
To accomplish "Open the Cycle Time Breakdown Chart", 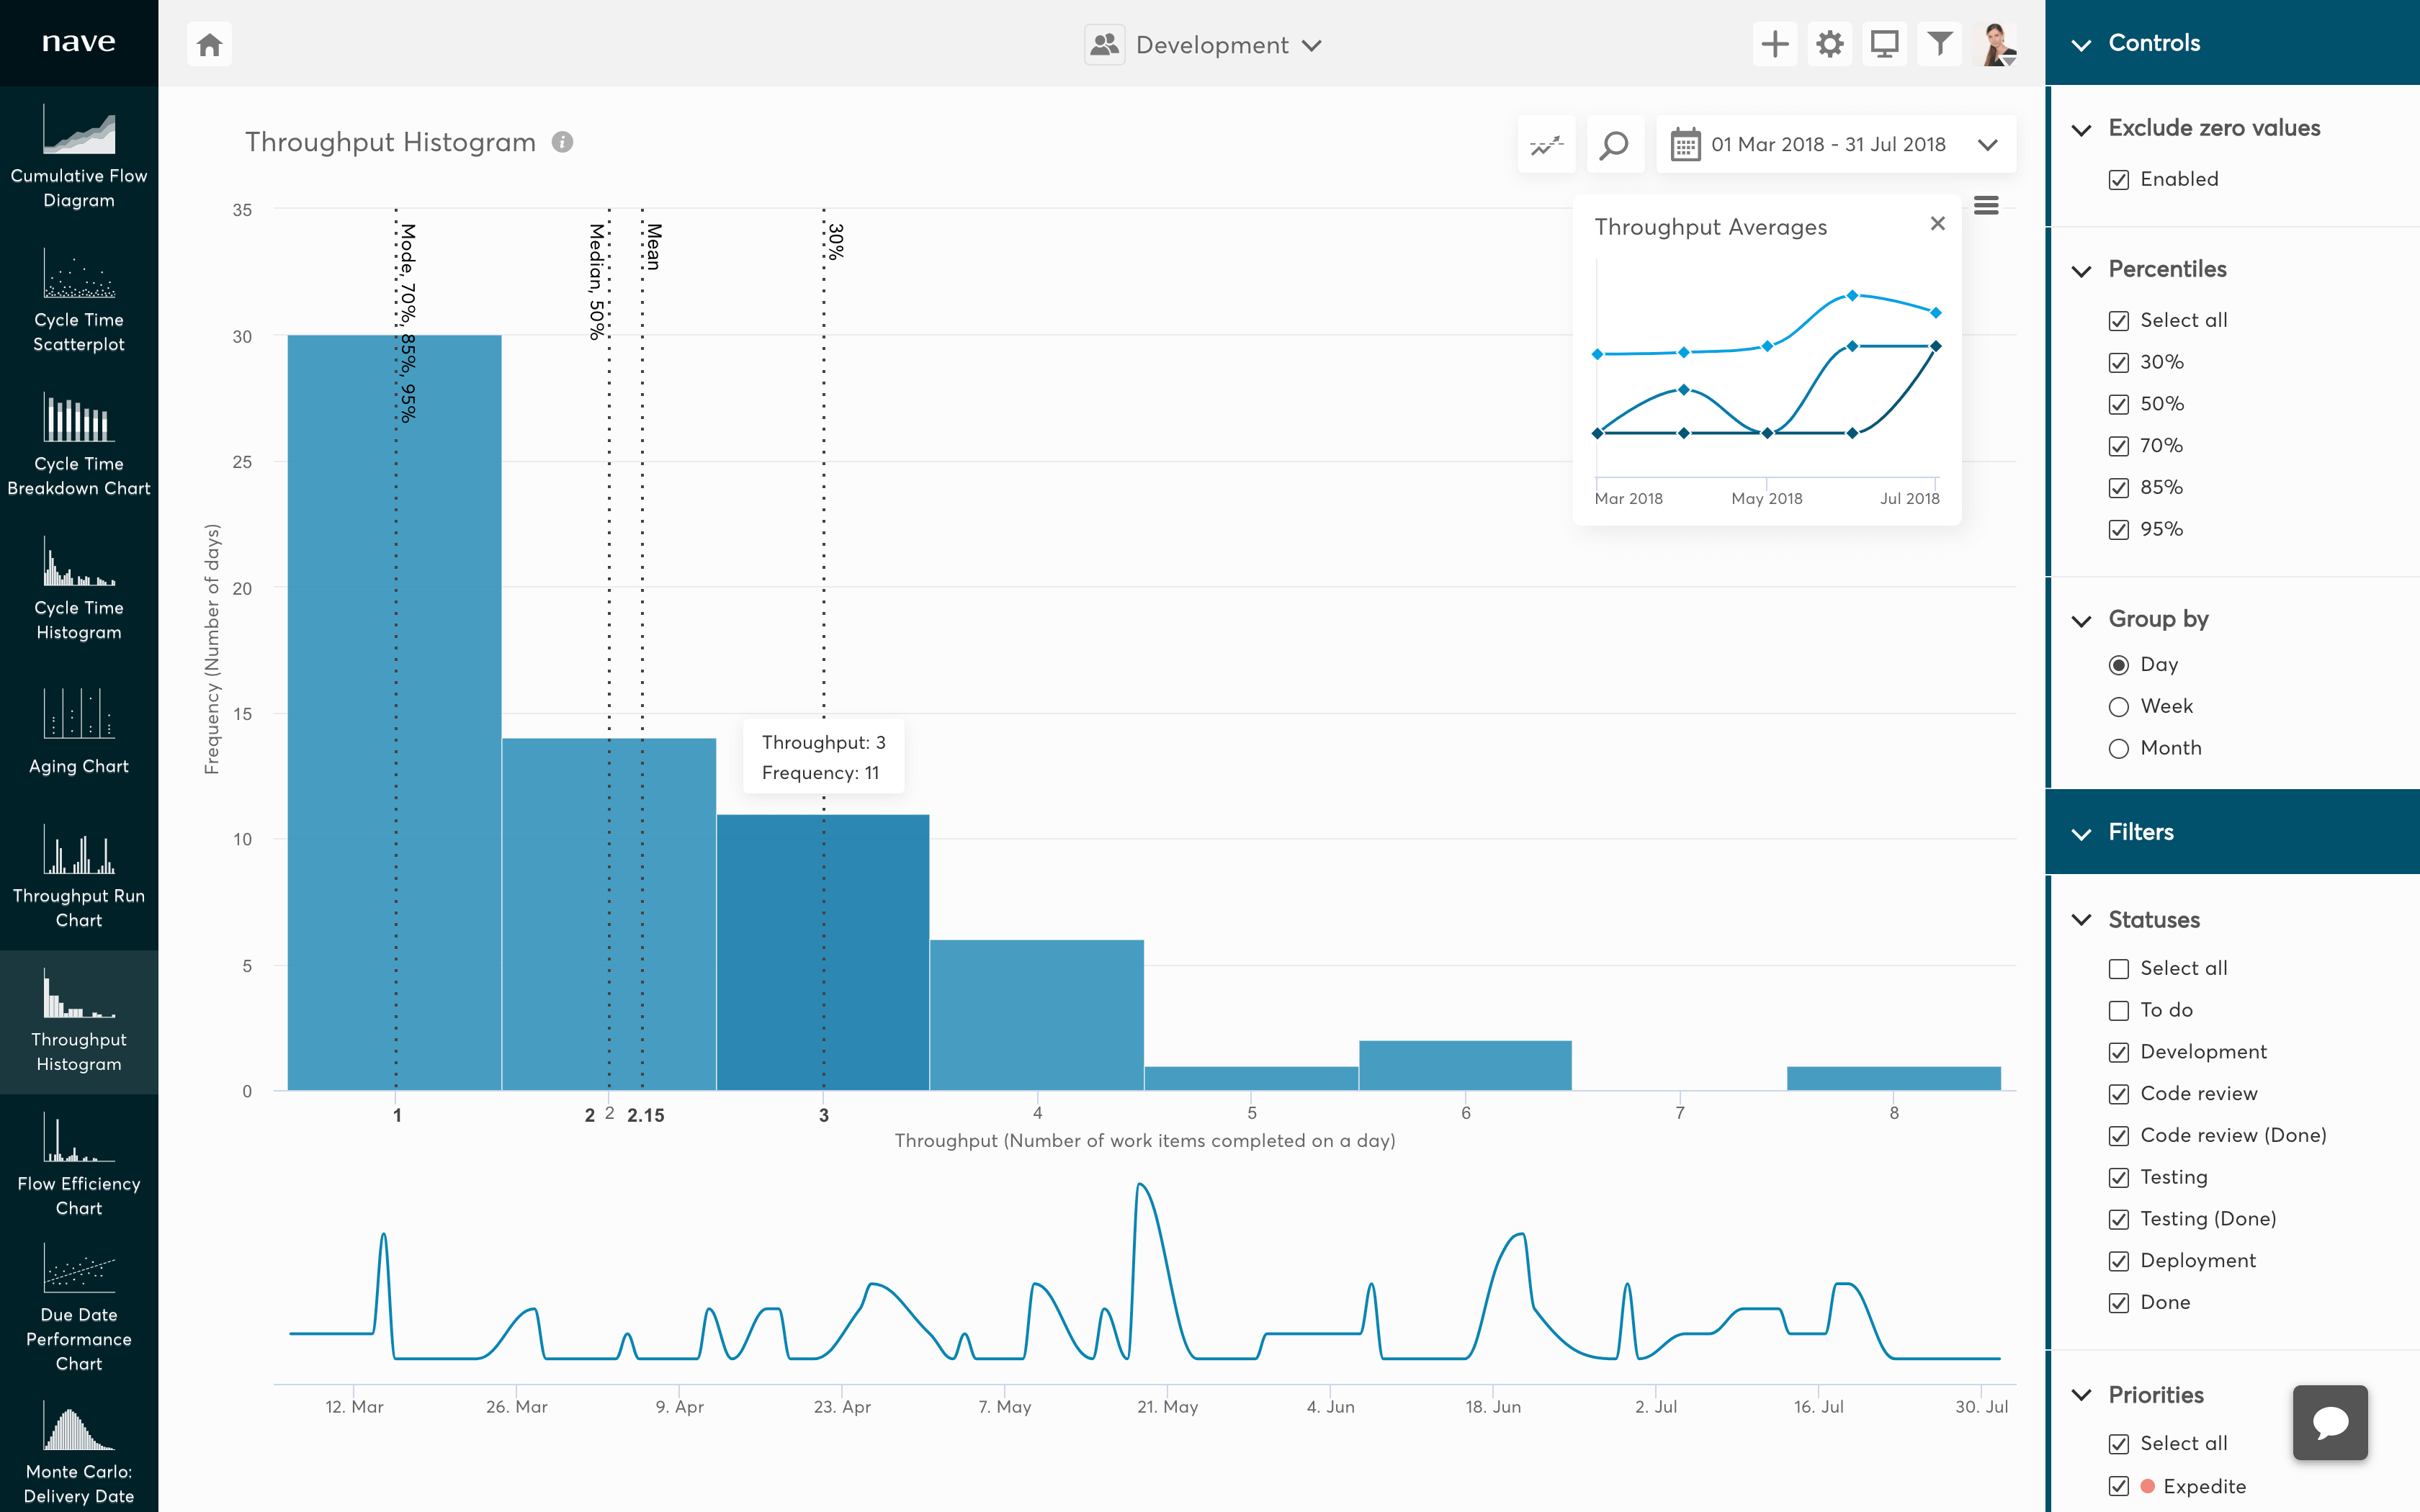I will point(79,443).
